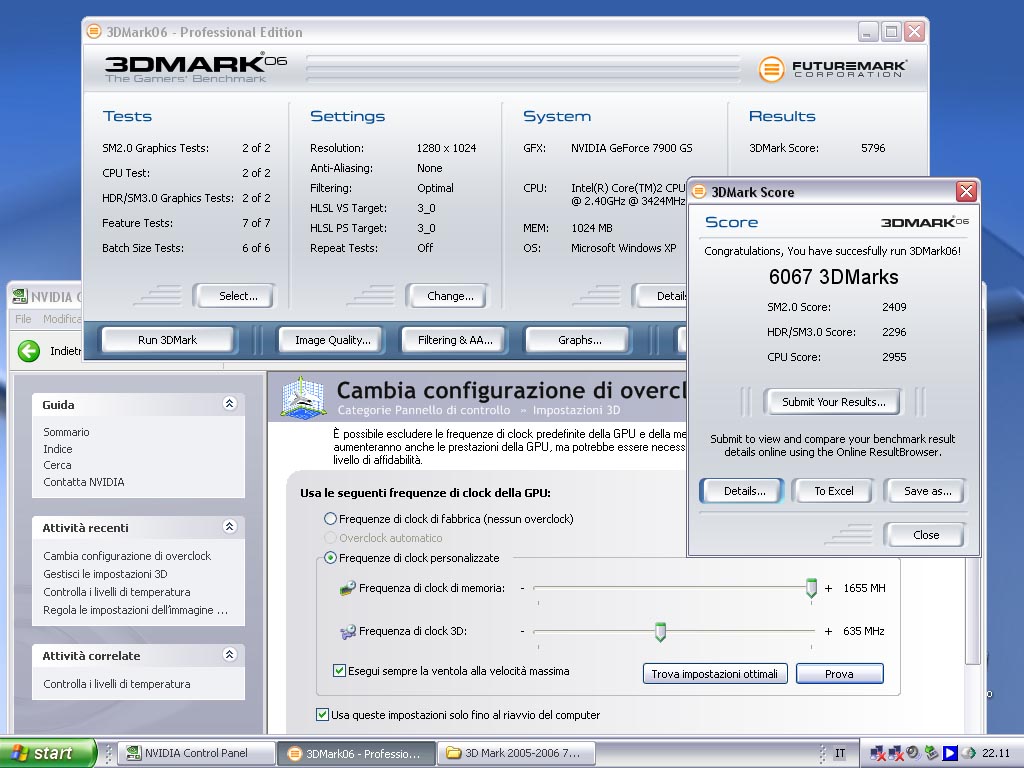Open Regola le impostazioni dell'immagine link
1024x768 pixels.
coord(135,610)
